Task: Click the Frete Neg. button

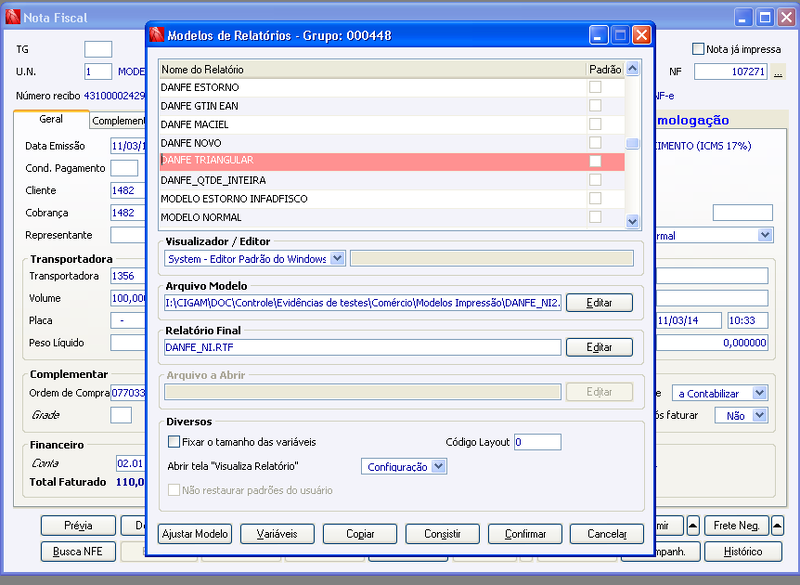Action: click(736, 525)
